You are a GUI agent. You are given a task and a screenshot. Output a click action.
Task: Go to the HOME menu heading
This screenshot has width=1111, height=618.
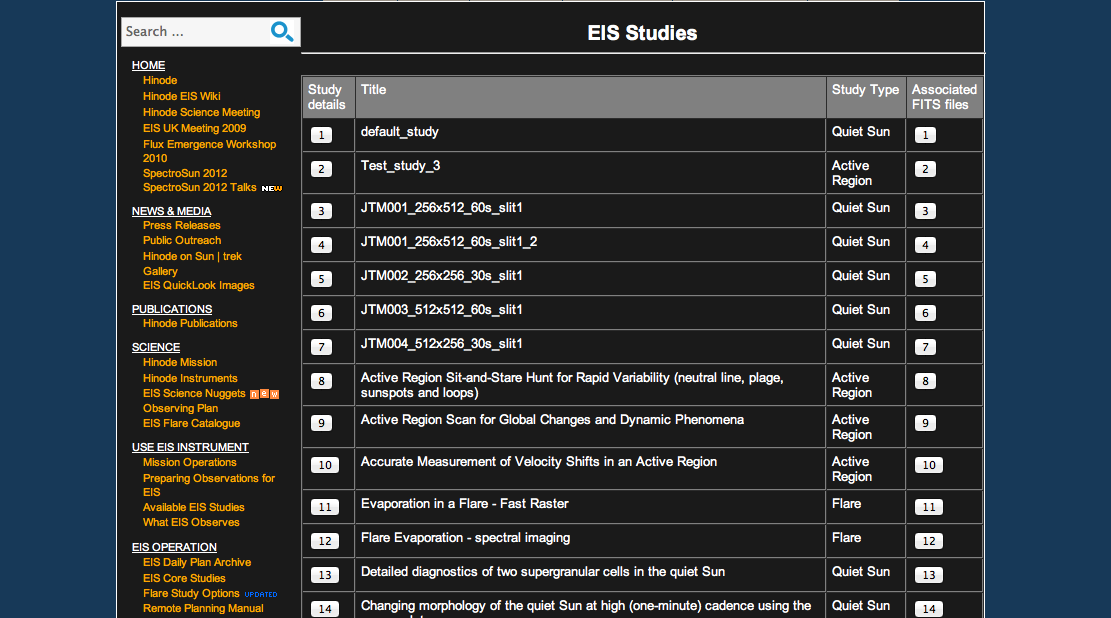pos(148,65)
